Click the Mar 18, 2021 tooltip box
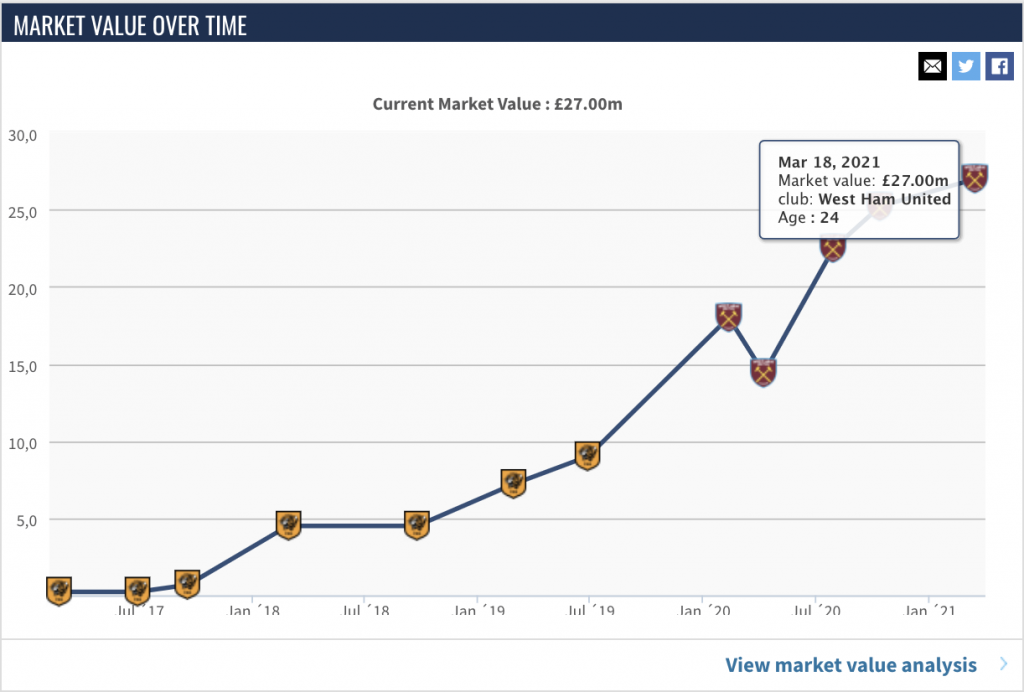Screen dimensions: 1024x692 tap(859, 190)
